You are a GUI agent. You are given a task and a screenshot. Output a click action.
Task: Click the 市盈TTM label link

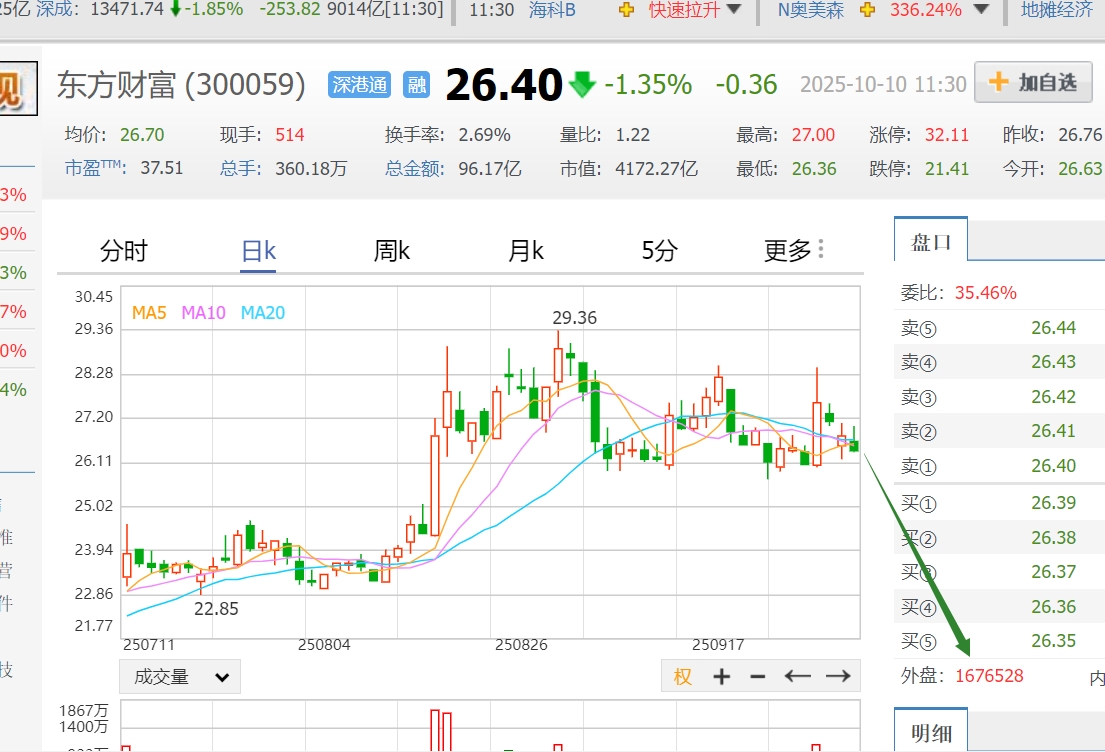pyautogui.click(x=95, y=168)
